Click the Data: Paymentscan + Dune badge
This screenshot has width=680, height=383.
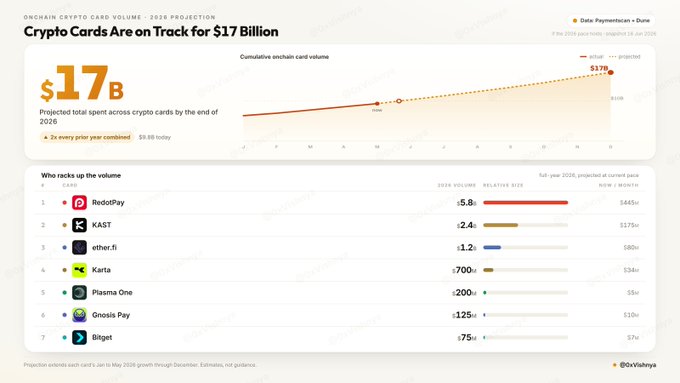(611, 20)
